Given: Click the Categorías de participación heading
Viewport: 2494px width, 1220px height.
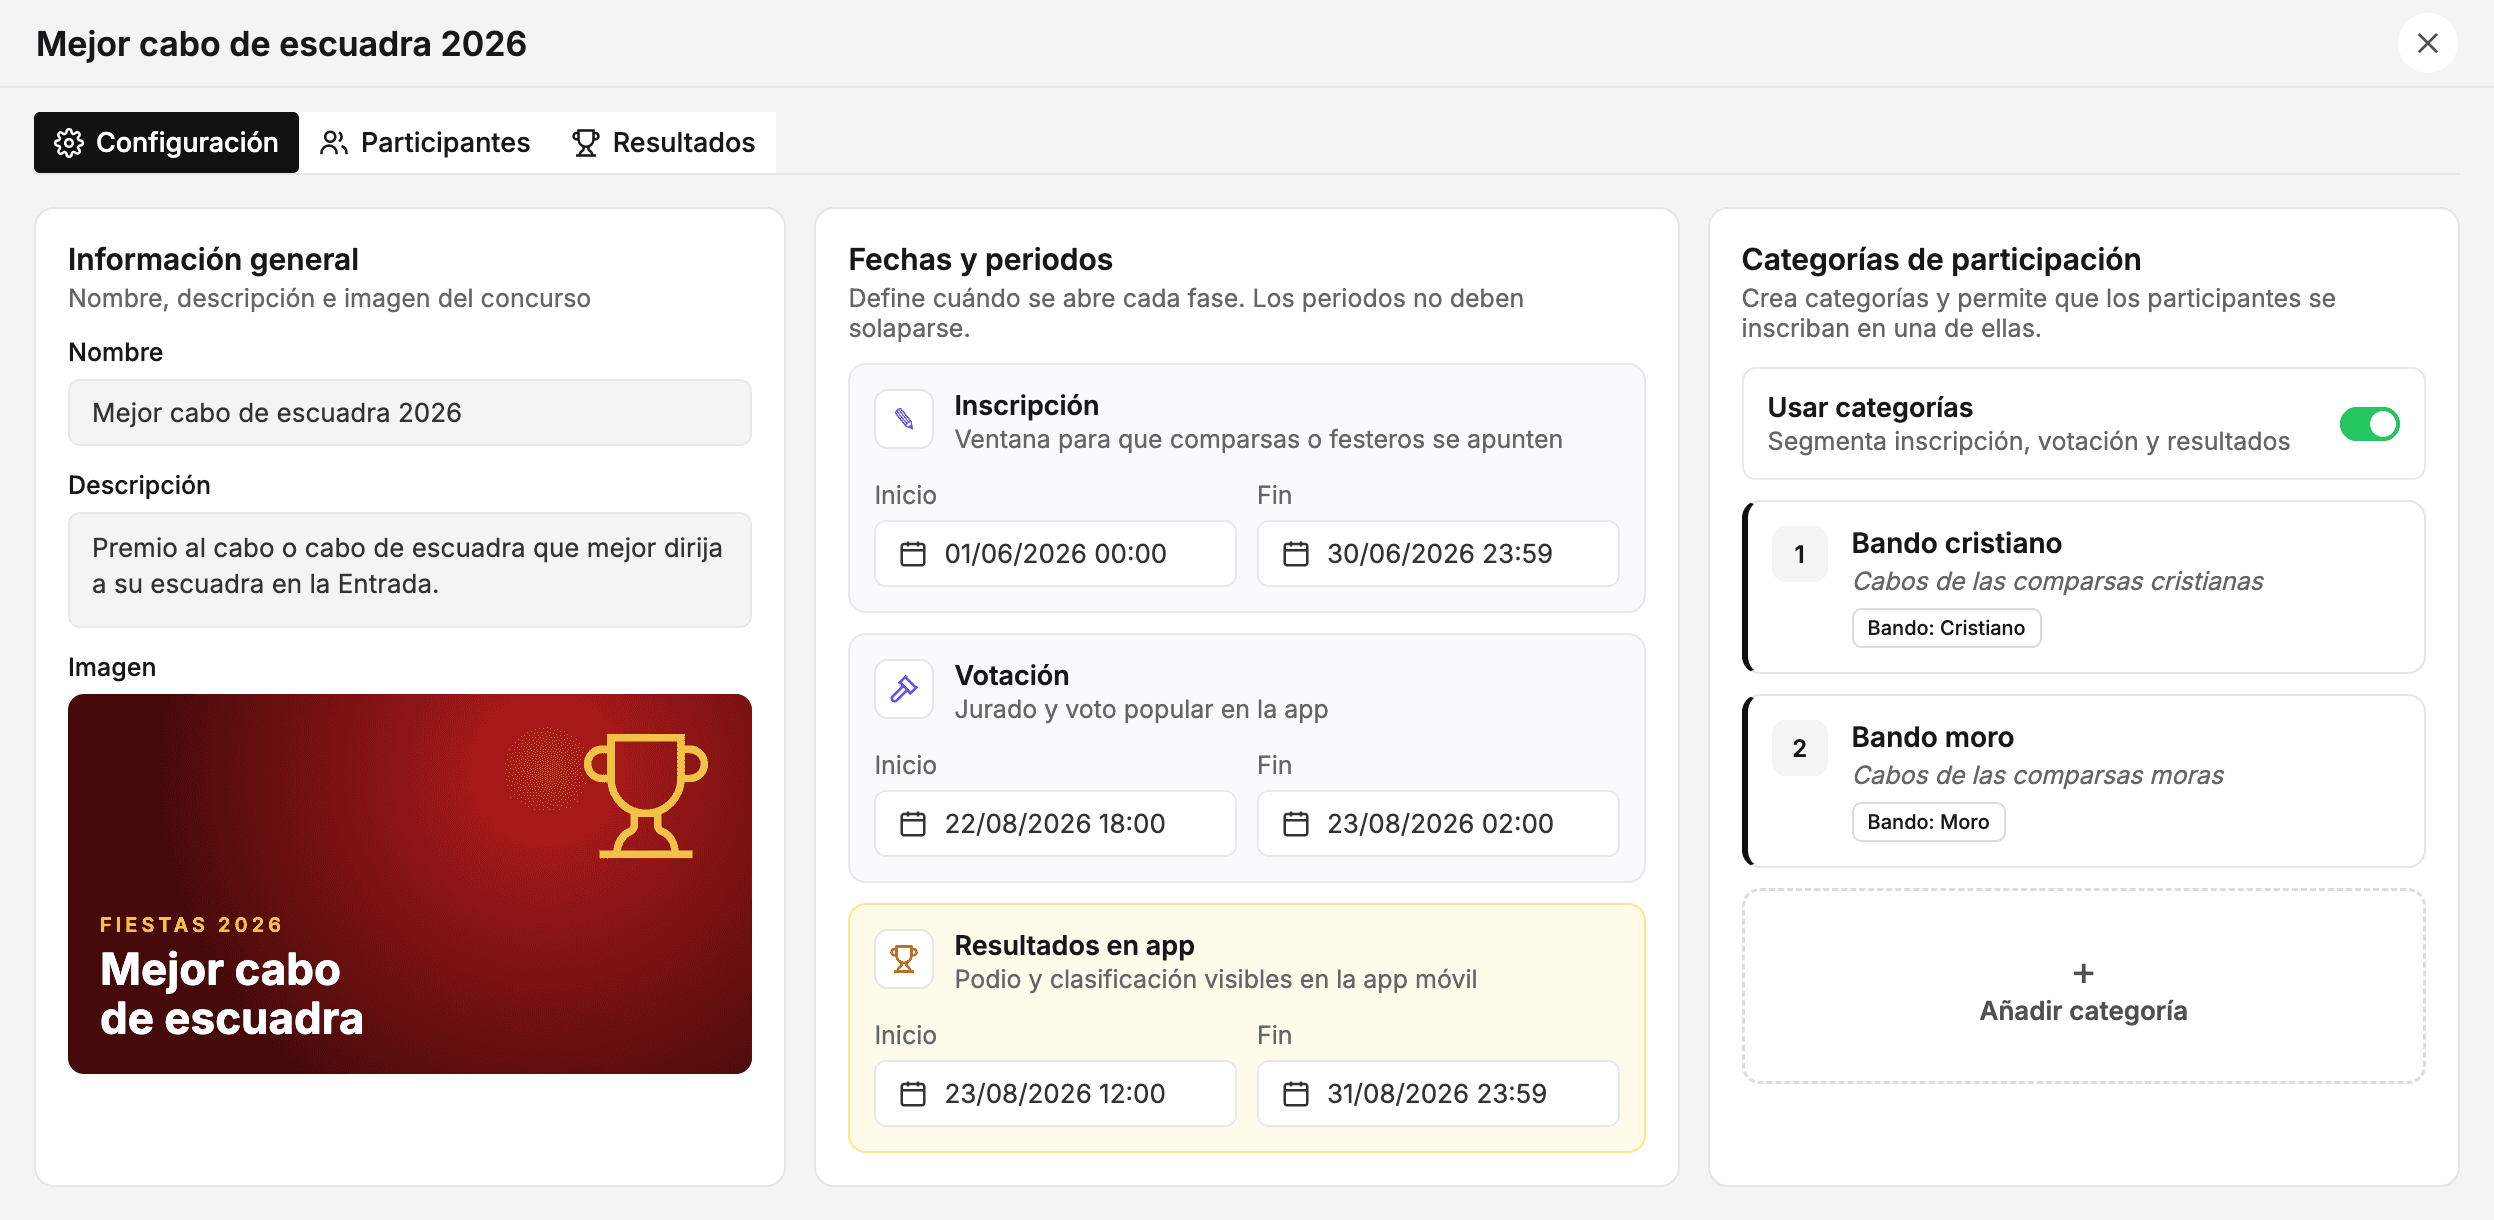Looking at the screenshot, I should click(1941, 259).
